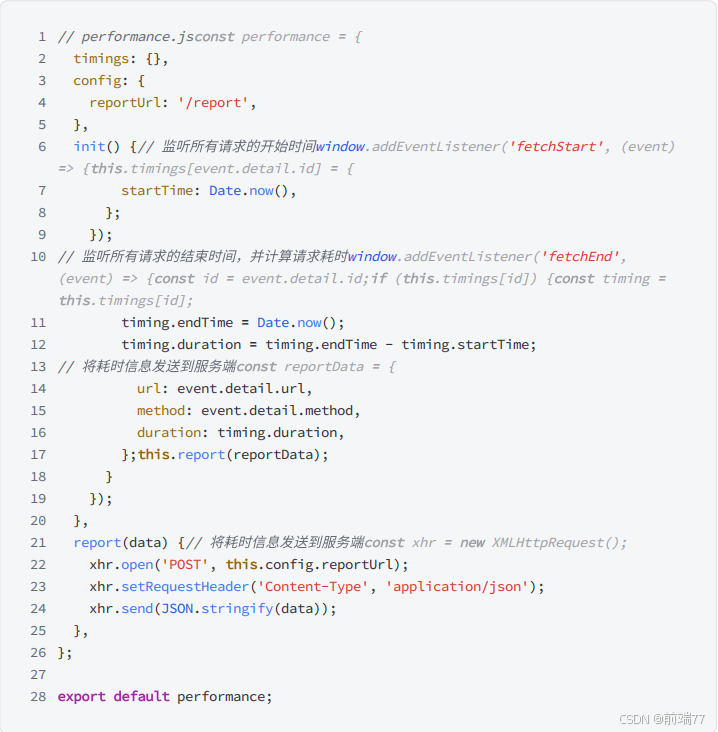Click the 'application/json' string on line 23

coord(456,586)
